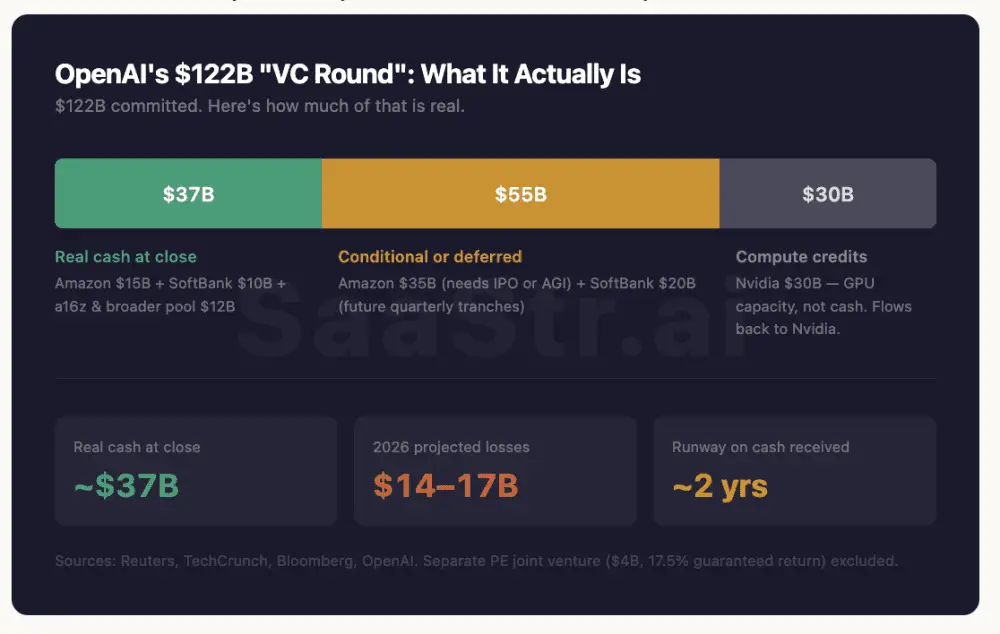
Task: Click the gray $30B bar segment
Action: [827, 194]
